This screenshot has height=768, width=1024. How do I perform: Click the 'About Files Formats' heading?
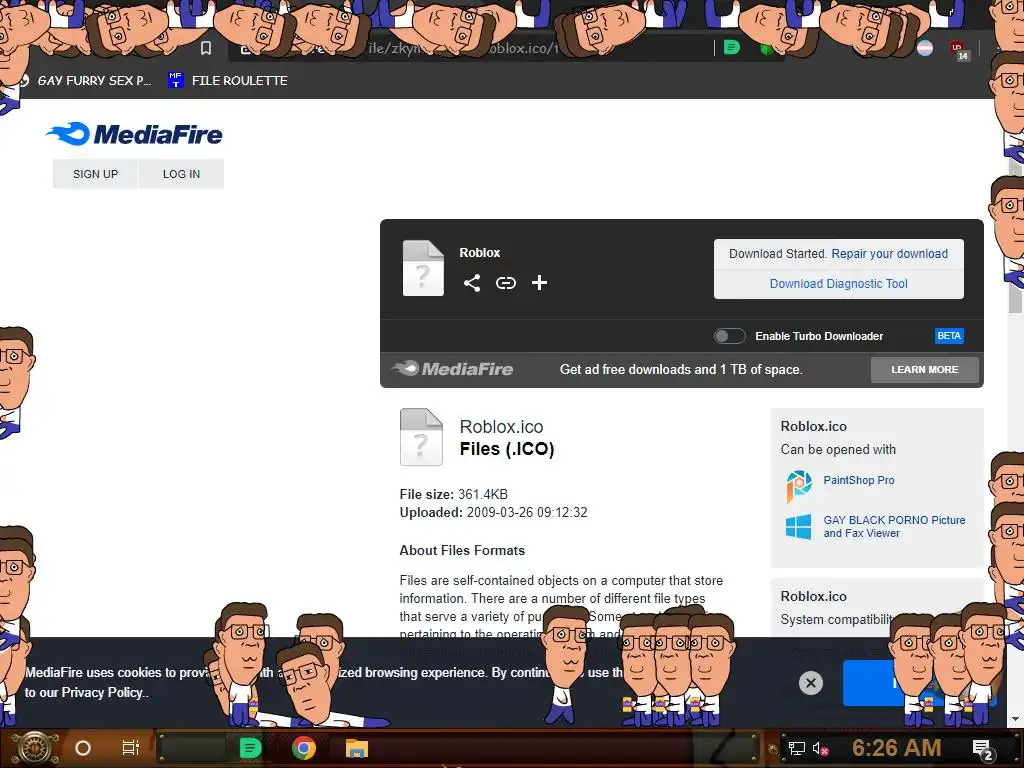[x=462, y=551]
